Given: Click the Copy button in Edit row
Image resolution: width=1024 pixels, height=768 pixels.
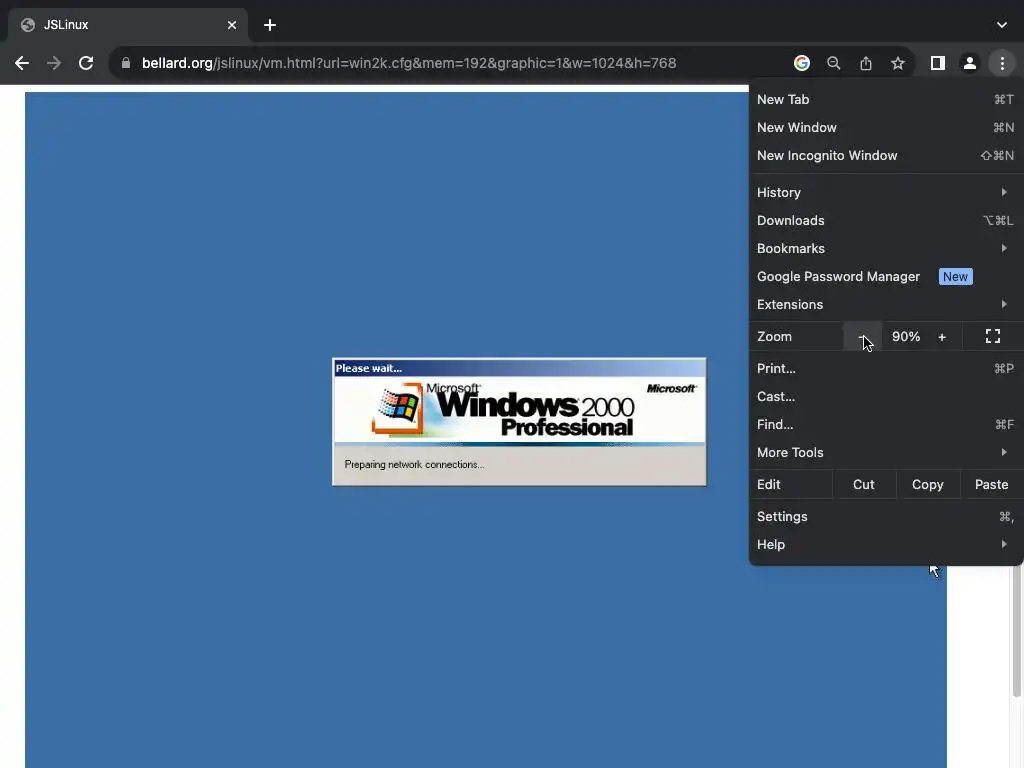Looking at the screenshot, I should pos(927,485).
